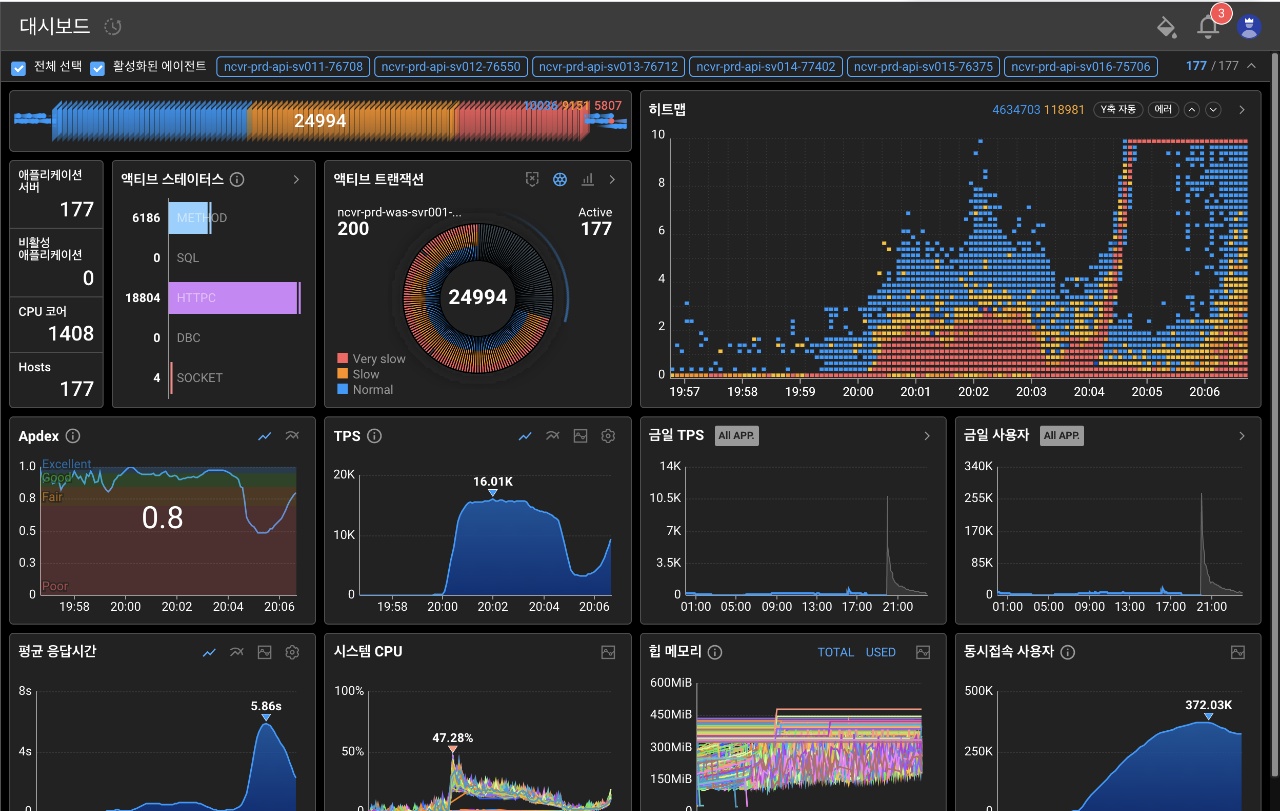Uncheck the 활성화된 에이전트 checkbox
Screen dimensions: 1280x811
(x=98, y=68)
